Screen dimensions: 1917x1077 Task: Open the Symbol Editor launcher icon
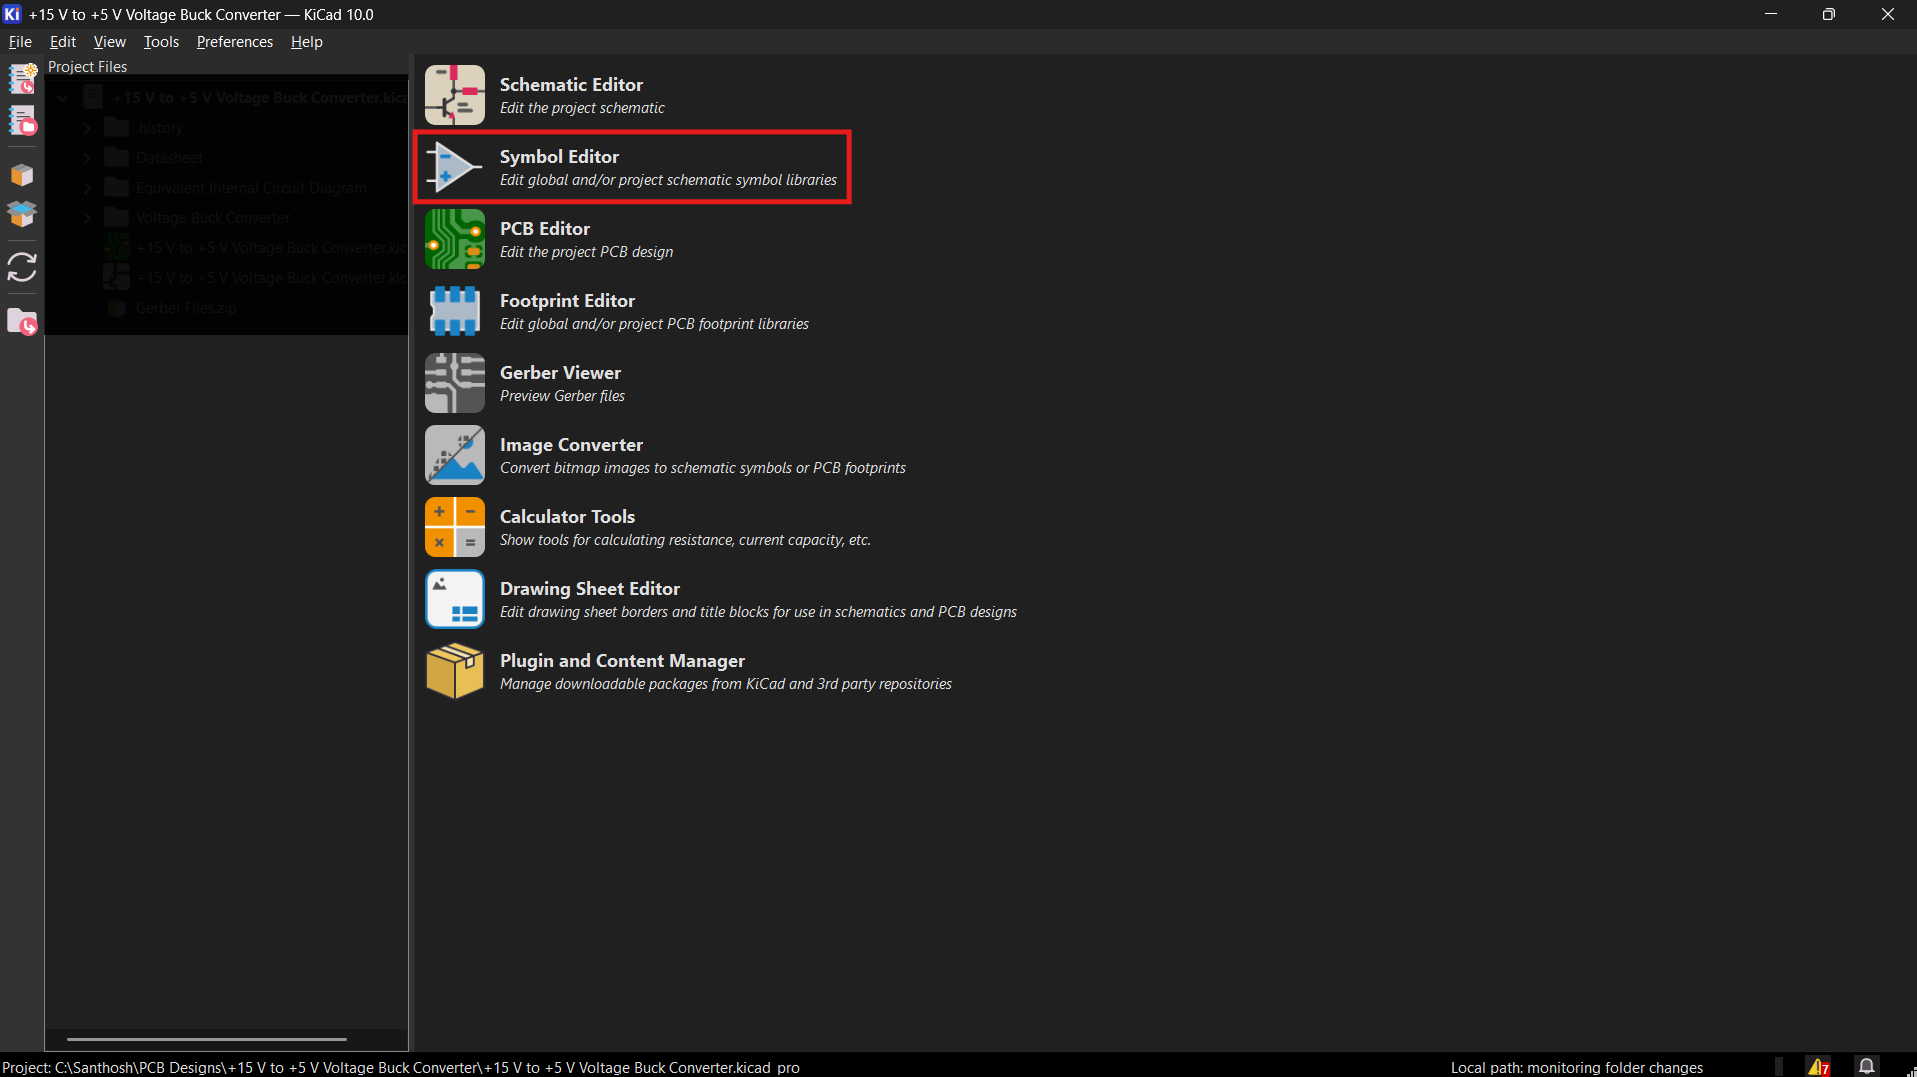pos(454,167)
